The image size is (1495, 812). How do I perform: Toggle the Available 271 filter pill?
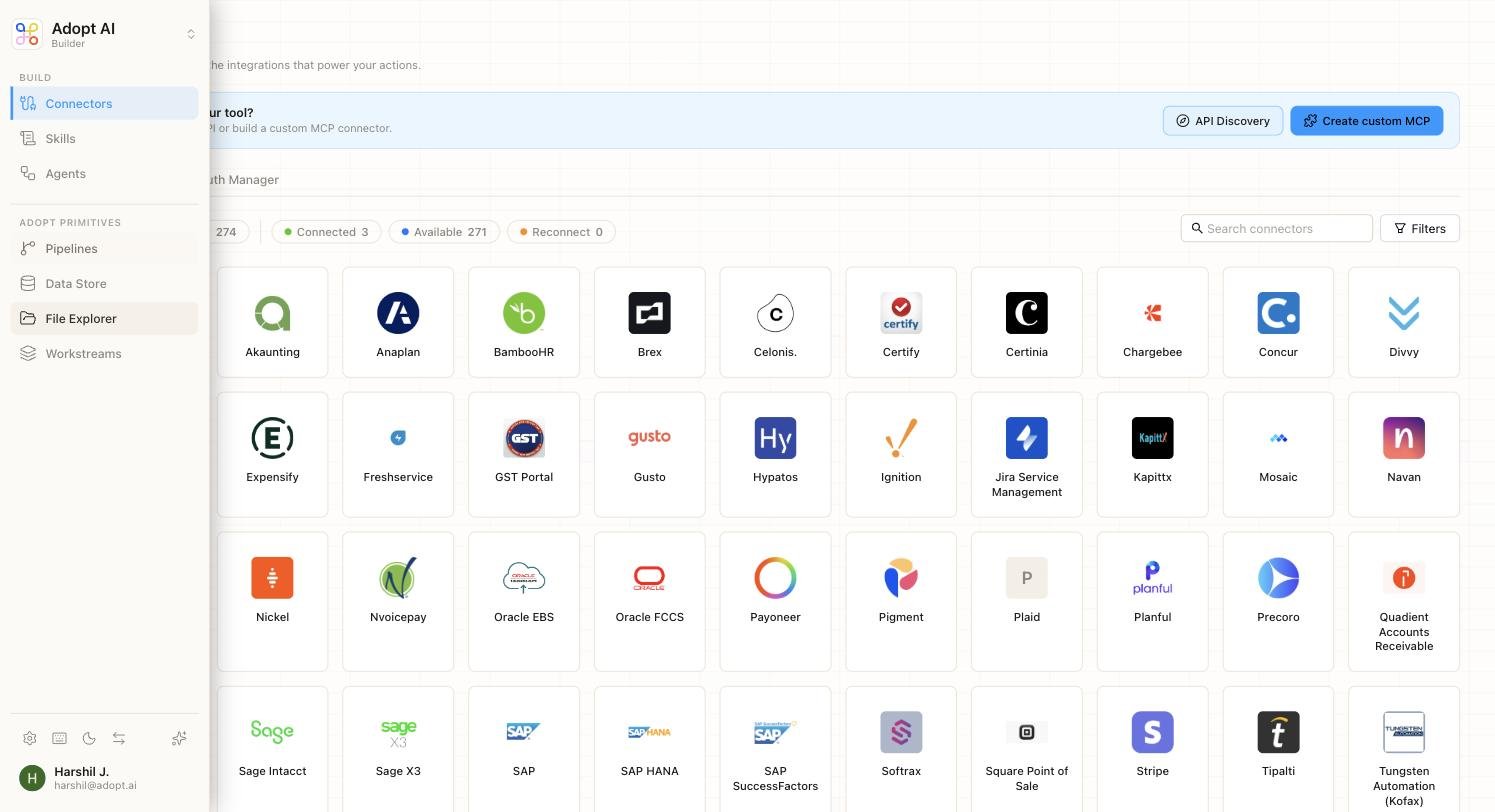pos(444,232)
